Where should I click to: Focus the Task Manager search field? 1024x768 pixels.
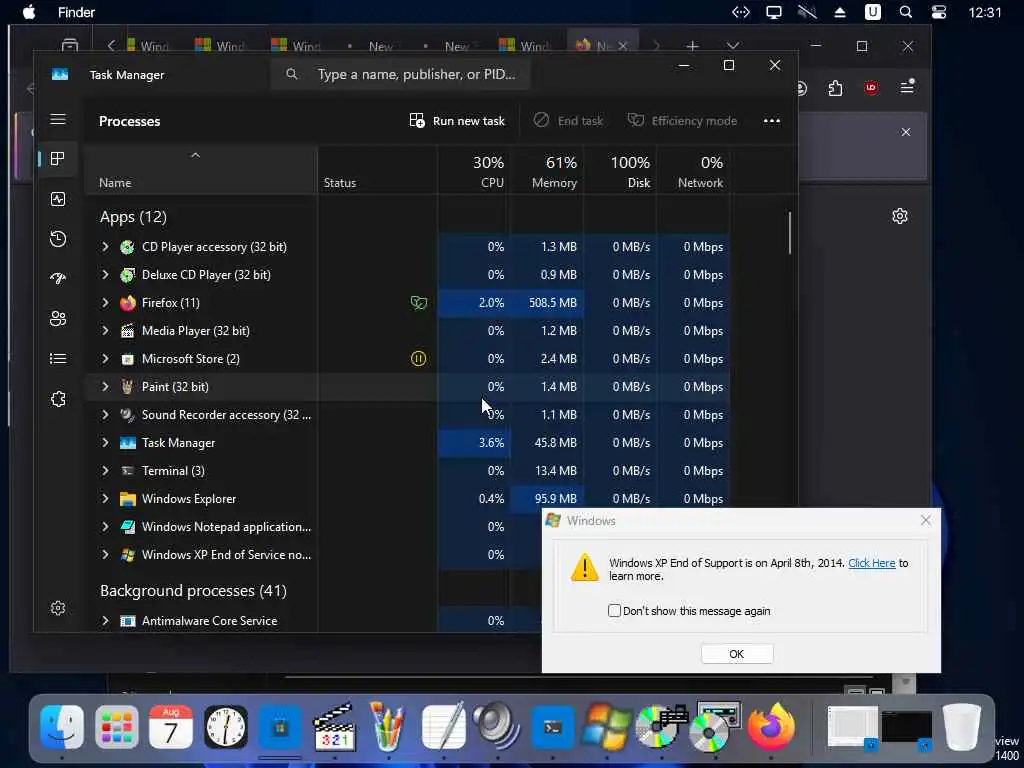click(400, 74)
